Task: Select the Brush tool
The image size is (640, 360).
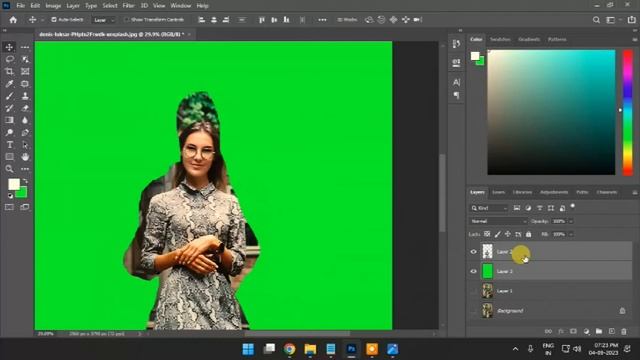Action: click(9, 96)
